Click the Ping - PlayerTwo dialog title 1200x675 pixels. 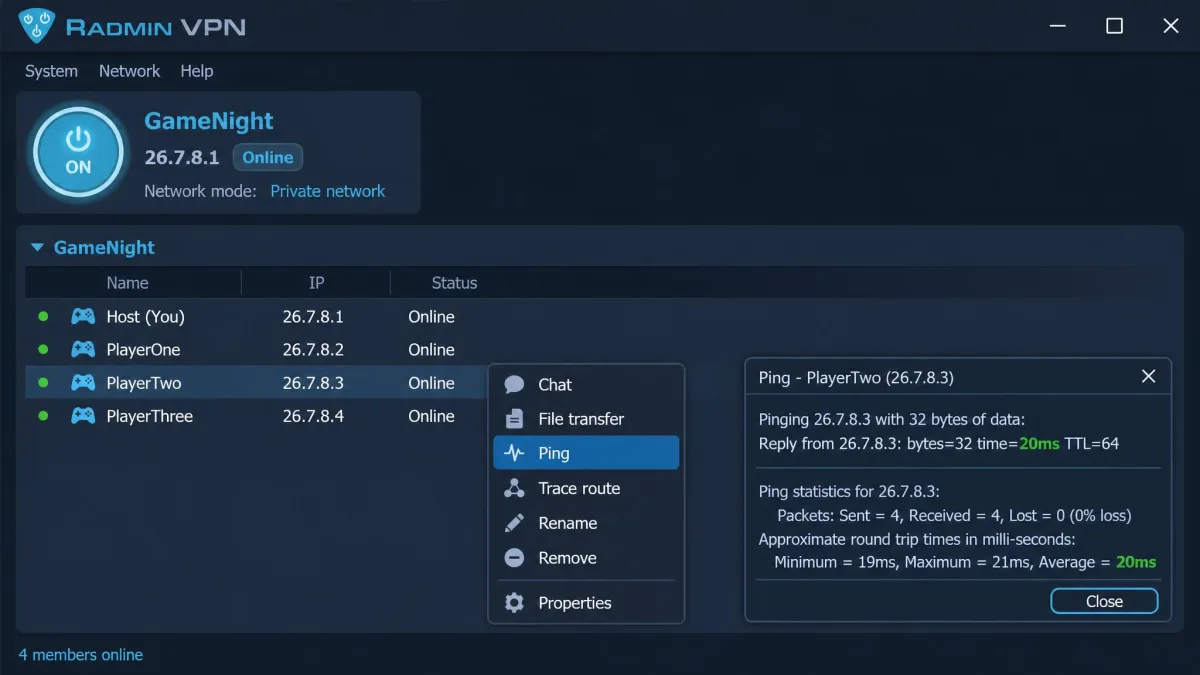856,377
